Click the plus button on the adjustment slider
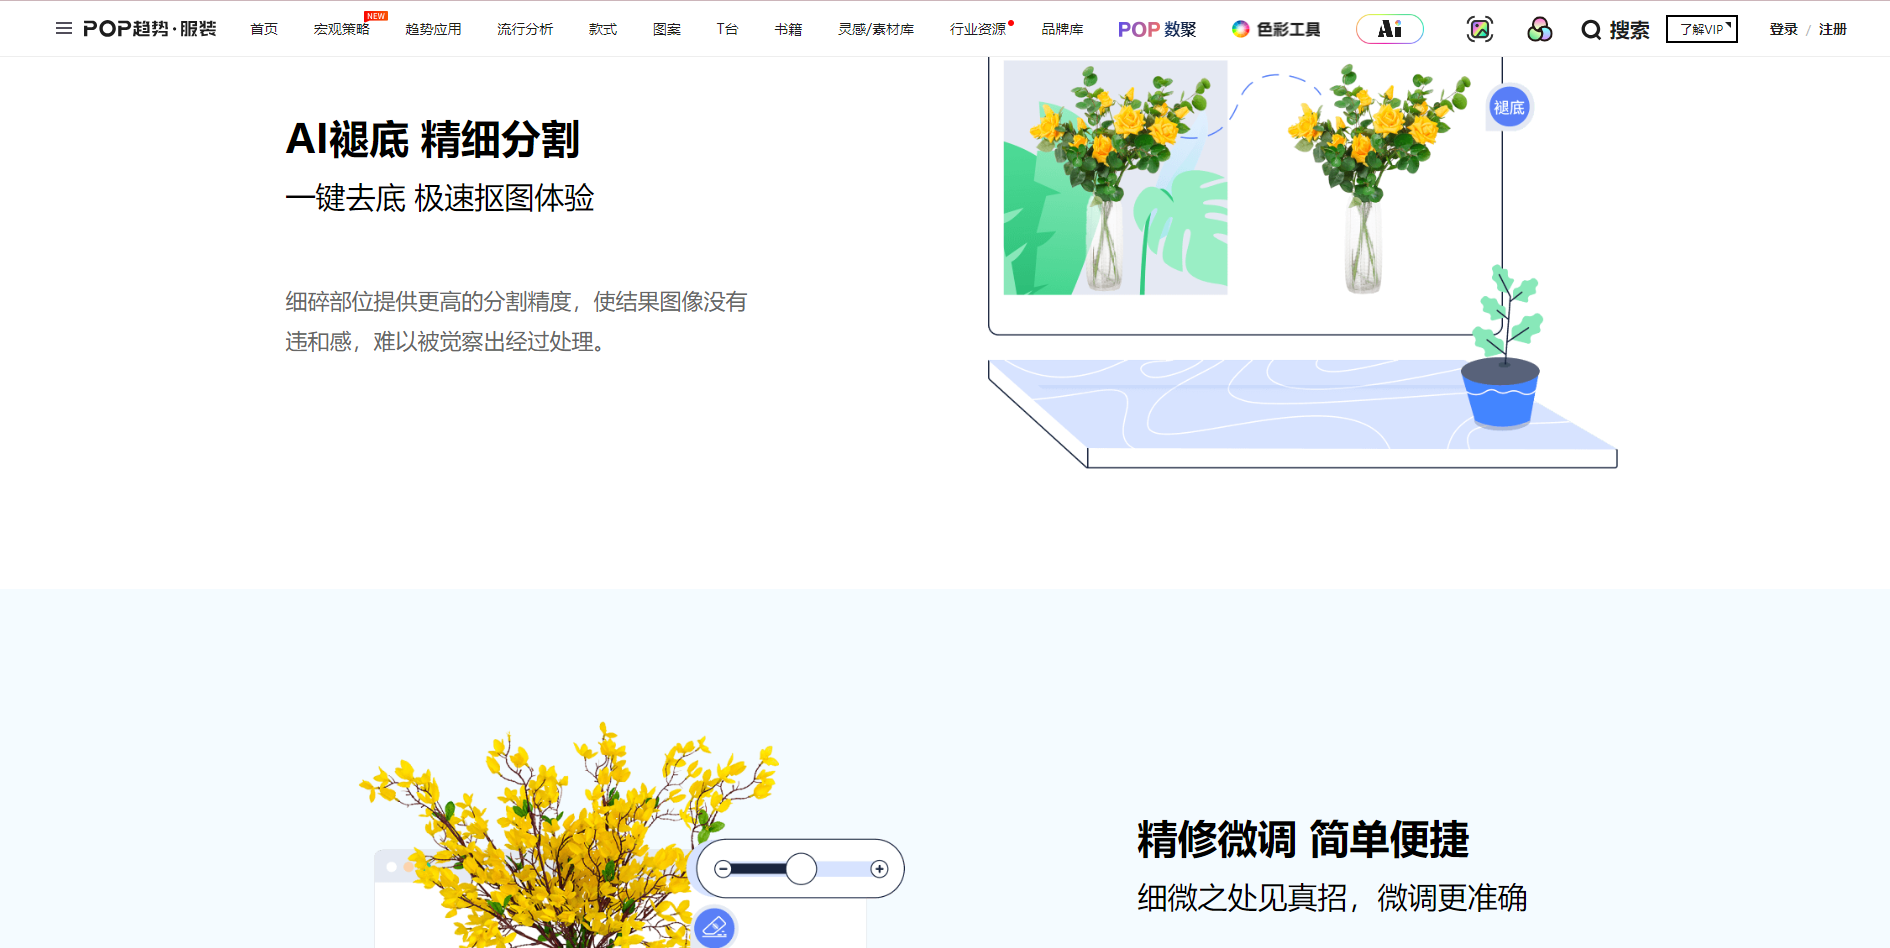The image size is (1890, 948). (878, 868)
